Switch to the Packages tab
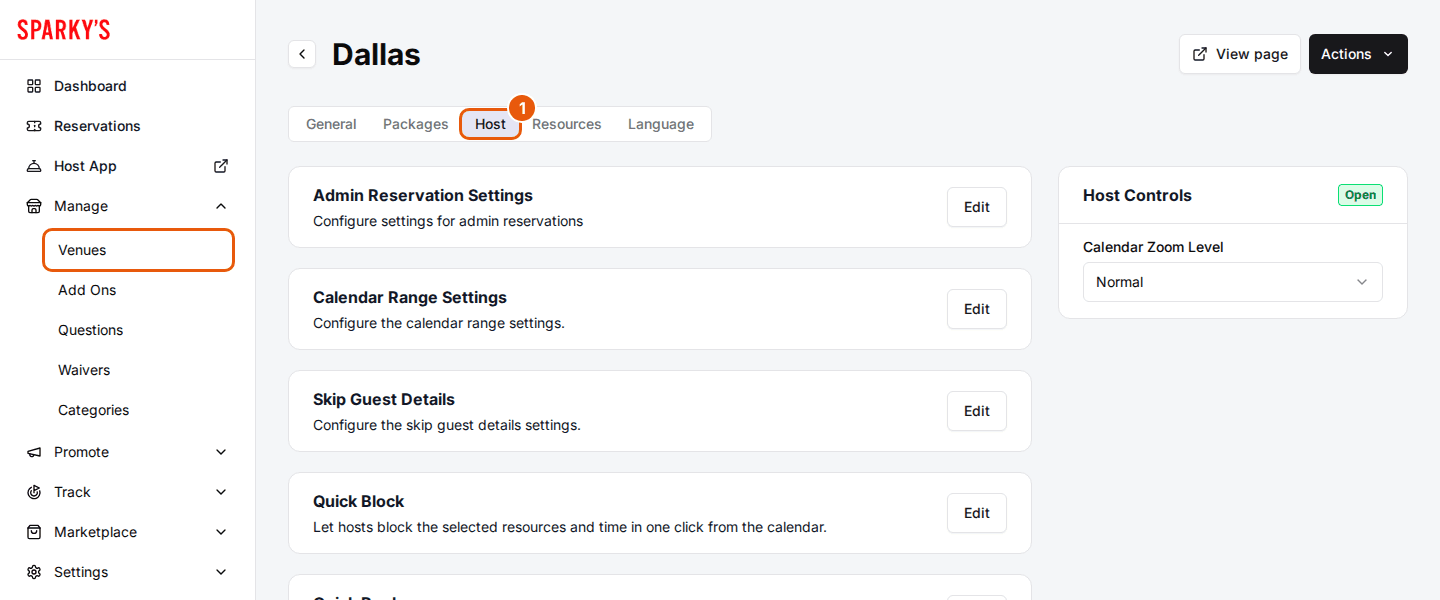Viewport: 1440px width, 600px height. [x=415, y=124]
